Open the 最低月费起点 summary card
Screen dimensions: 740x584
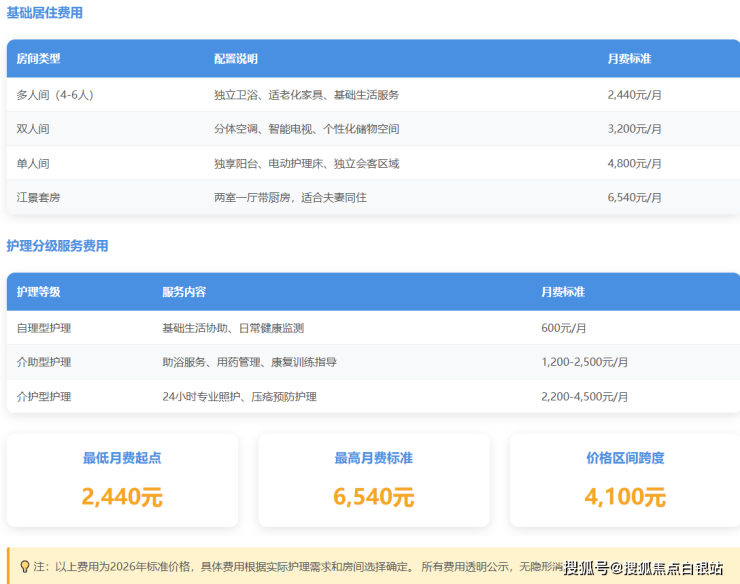(122, 480)
